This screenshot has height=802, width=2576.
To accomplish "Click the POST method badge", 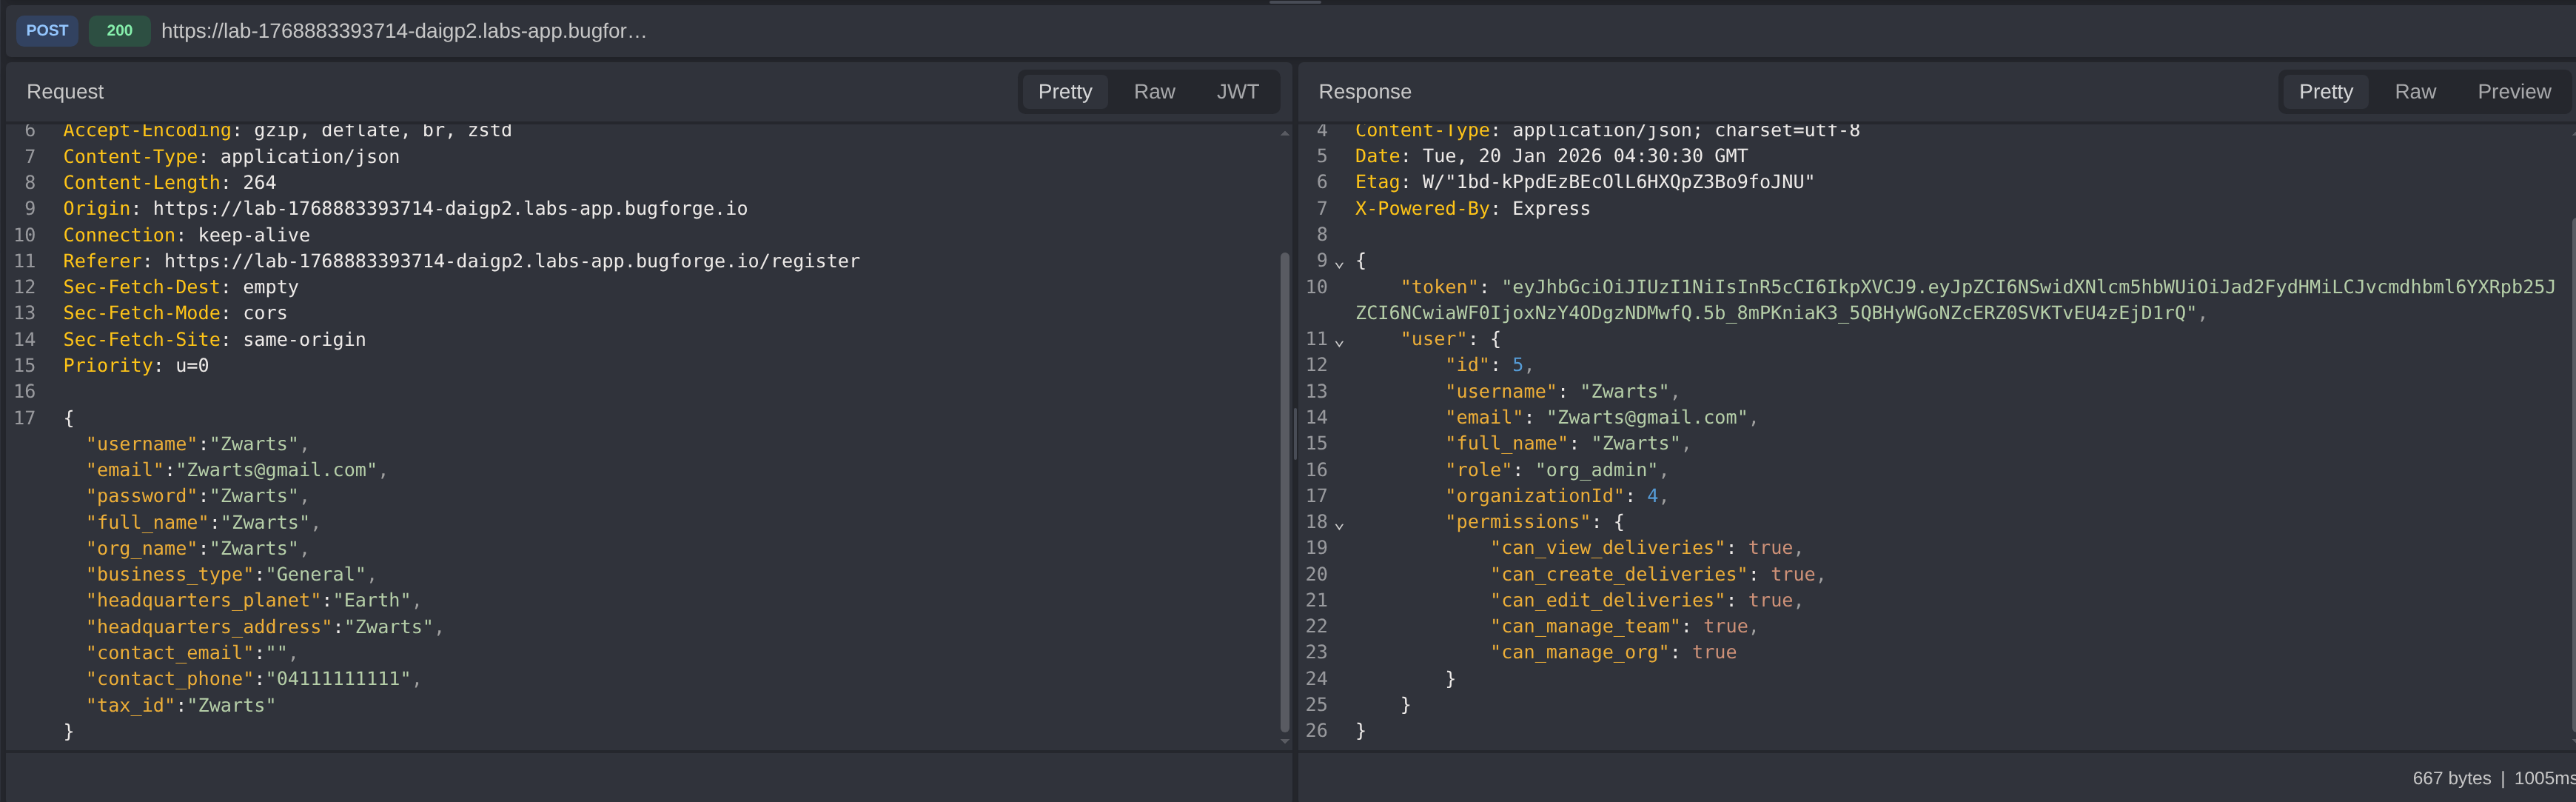I will pyautogui.click(x=47, y=31).
